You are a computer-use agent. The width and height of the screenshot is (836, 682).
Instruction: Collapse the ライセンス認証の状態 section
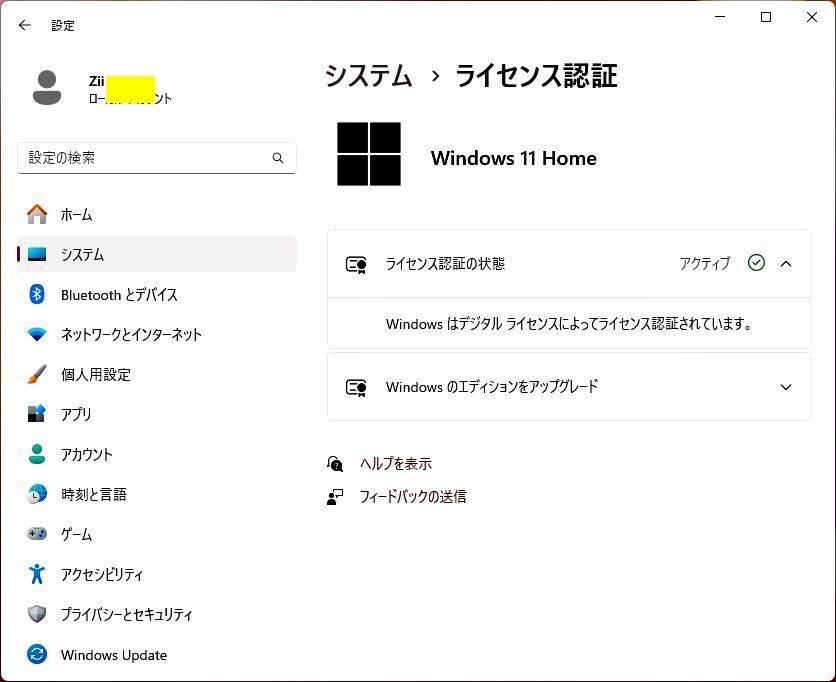click(787, 263)
